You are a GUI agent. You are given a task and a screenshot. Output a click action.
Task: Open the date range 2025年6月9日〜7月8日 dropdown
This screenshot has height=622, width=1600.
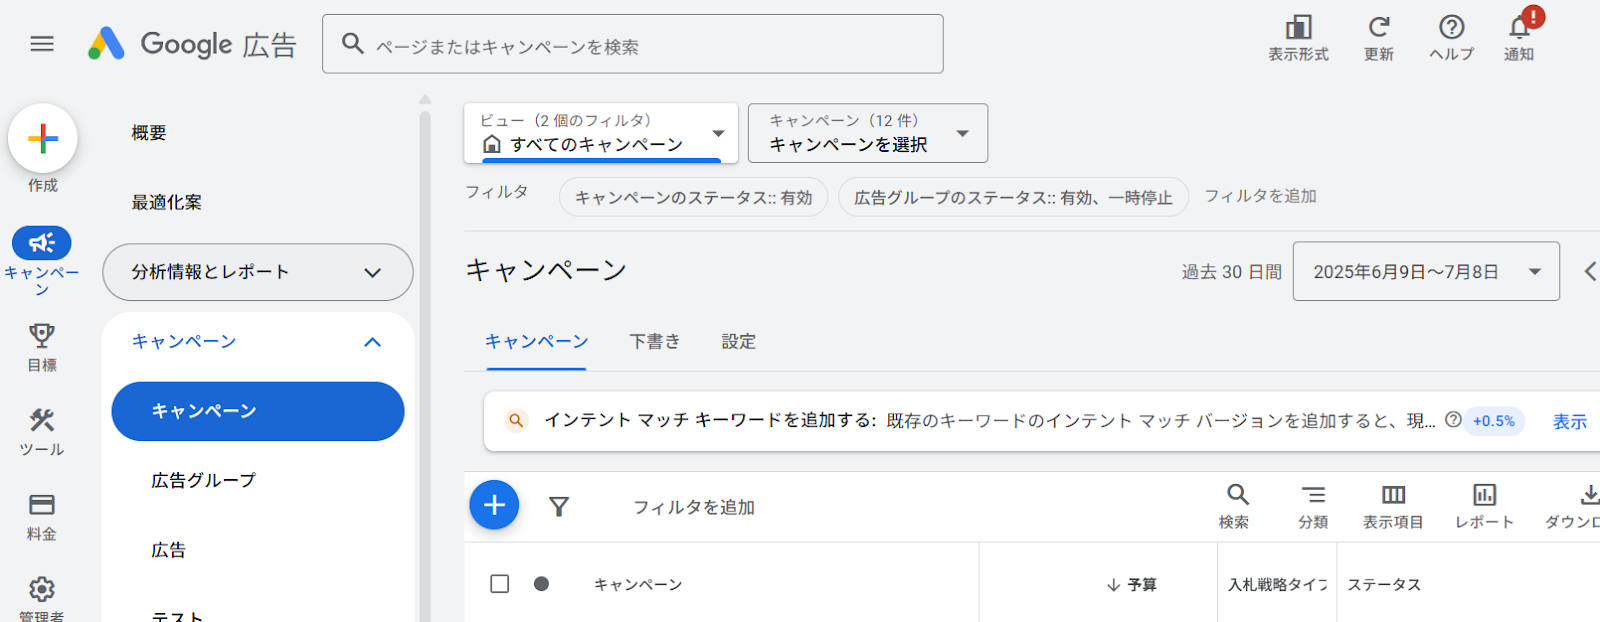[x=1426, y=271]
